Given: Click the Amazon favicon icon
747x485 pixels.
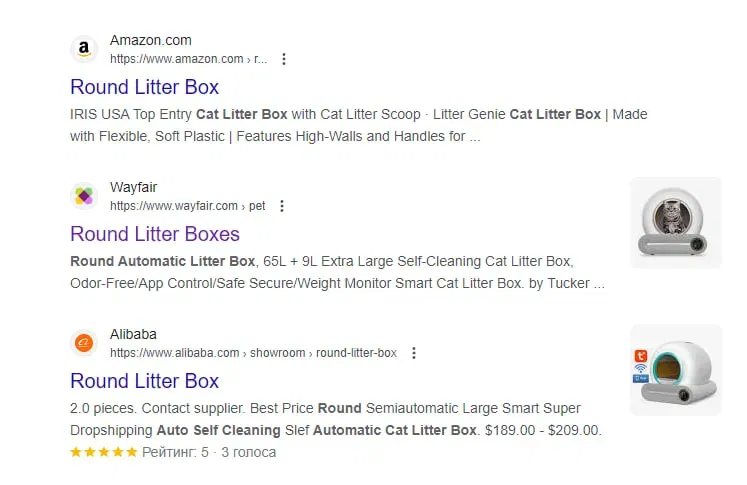Looking at the screenshot, I should click(85, 49).
